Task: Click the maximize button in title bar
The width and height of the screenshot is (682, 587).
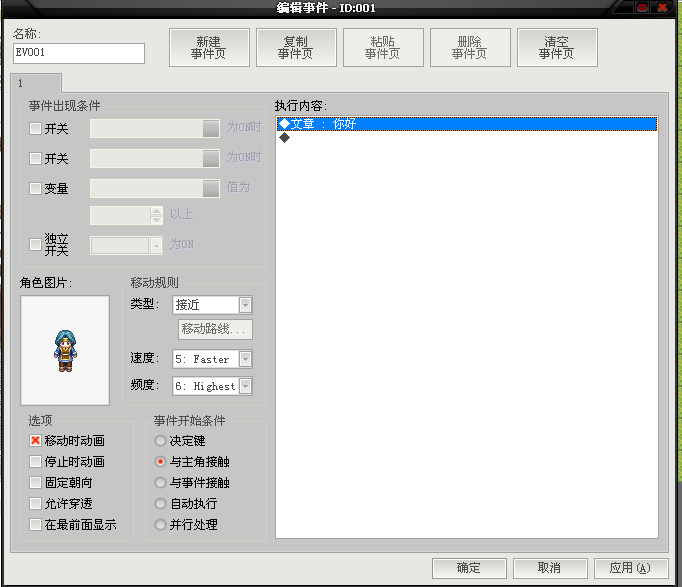Action: [x=642, y=7]
